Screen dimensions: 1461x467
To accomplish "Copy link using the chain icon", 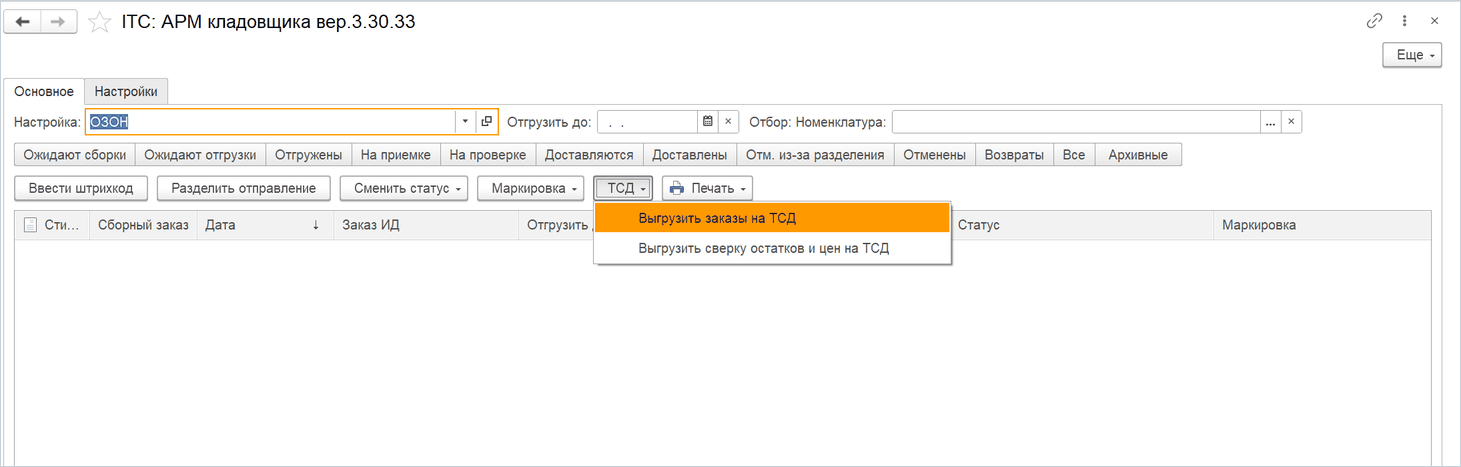I will point(1375,21).
